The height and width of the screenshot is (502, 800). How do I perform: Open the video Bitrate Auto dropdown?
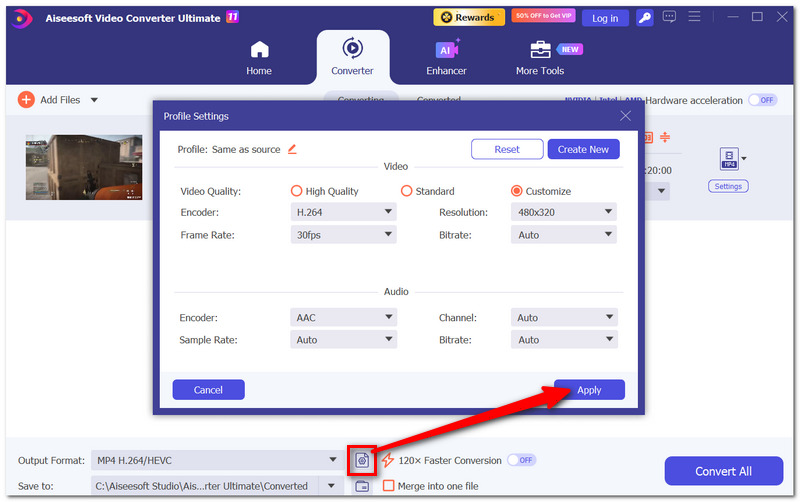coord(564,235)
